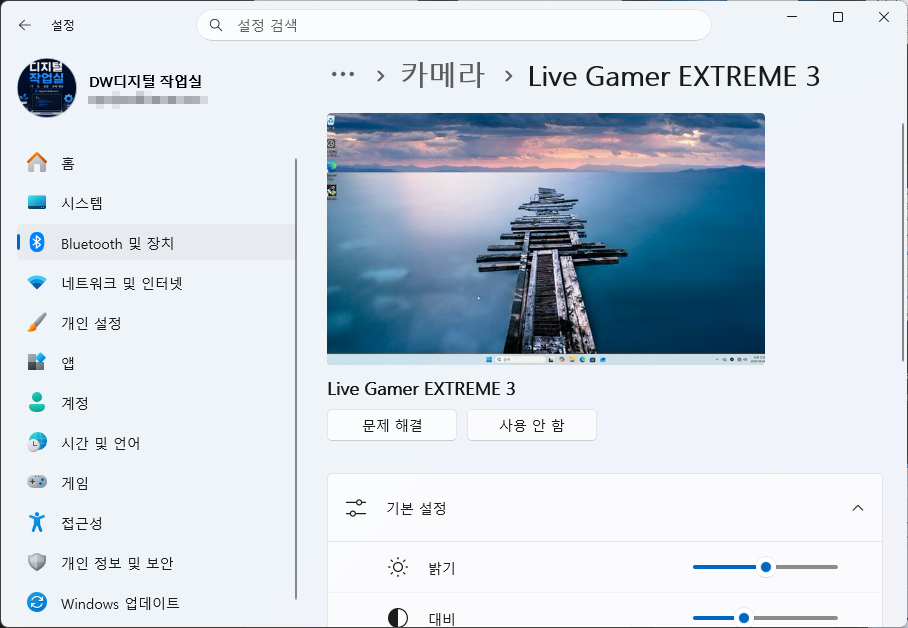The image size is (908, 628).
Task: Open 접근성 settings category
Action: coord(156,523)
